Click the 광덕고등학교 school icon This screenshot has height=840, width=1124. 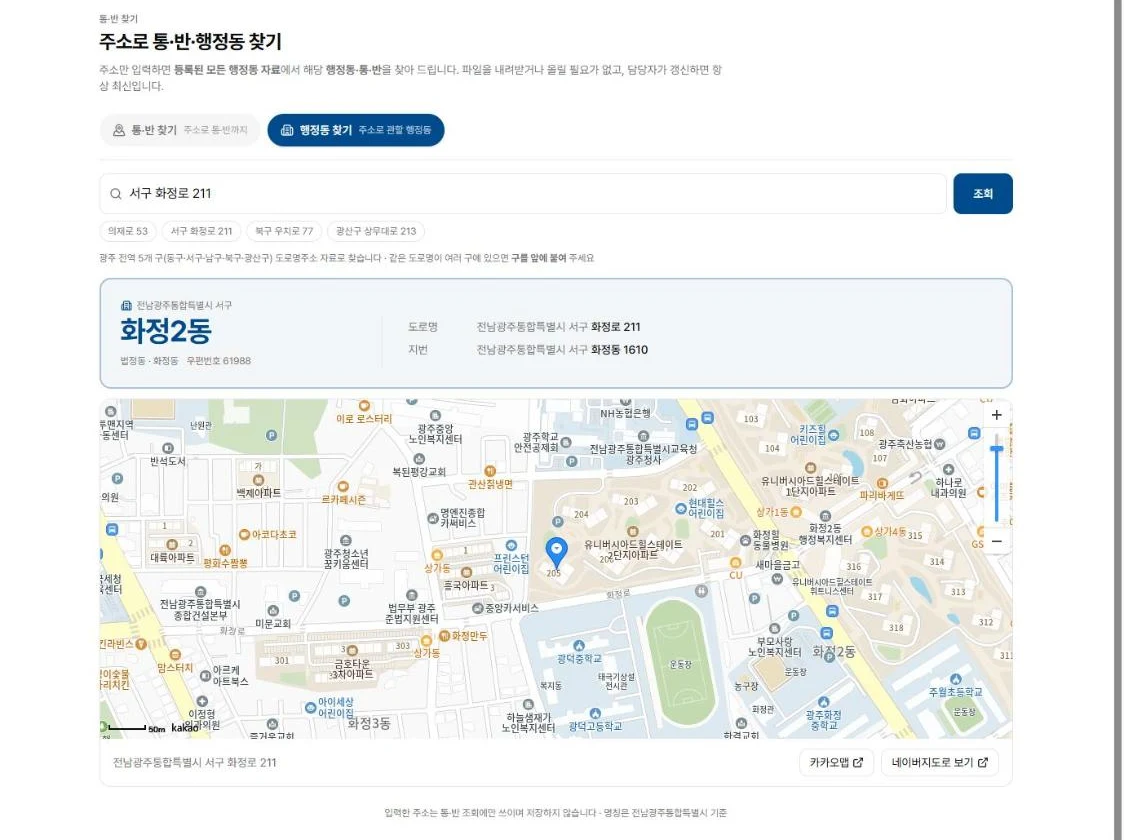point(595,714)
